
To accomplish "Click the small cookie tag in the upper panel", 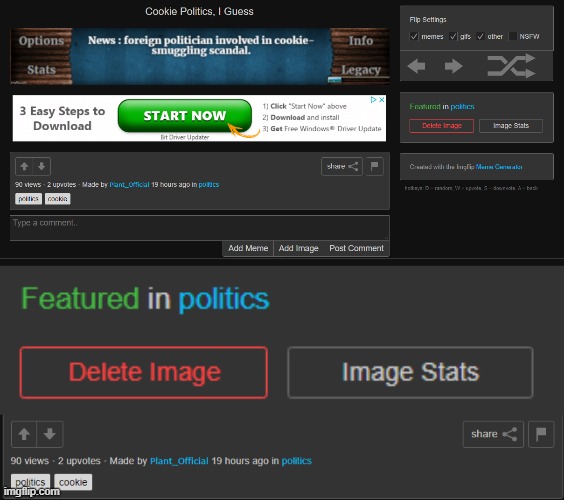I will [x=58, y=199].
